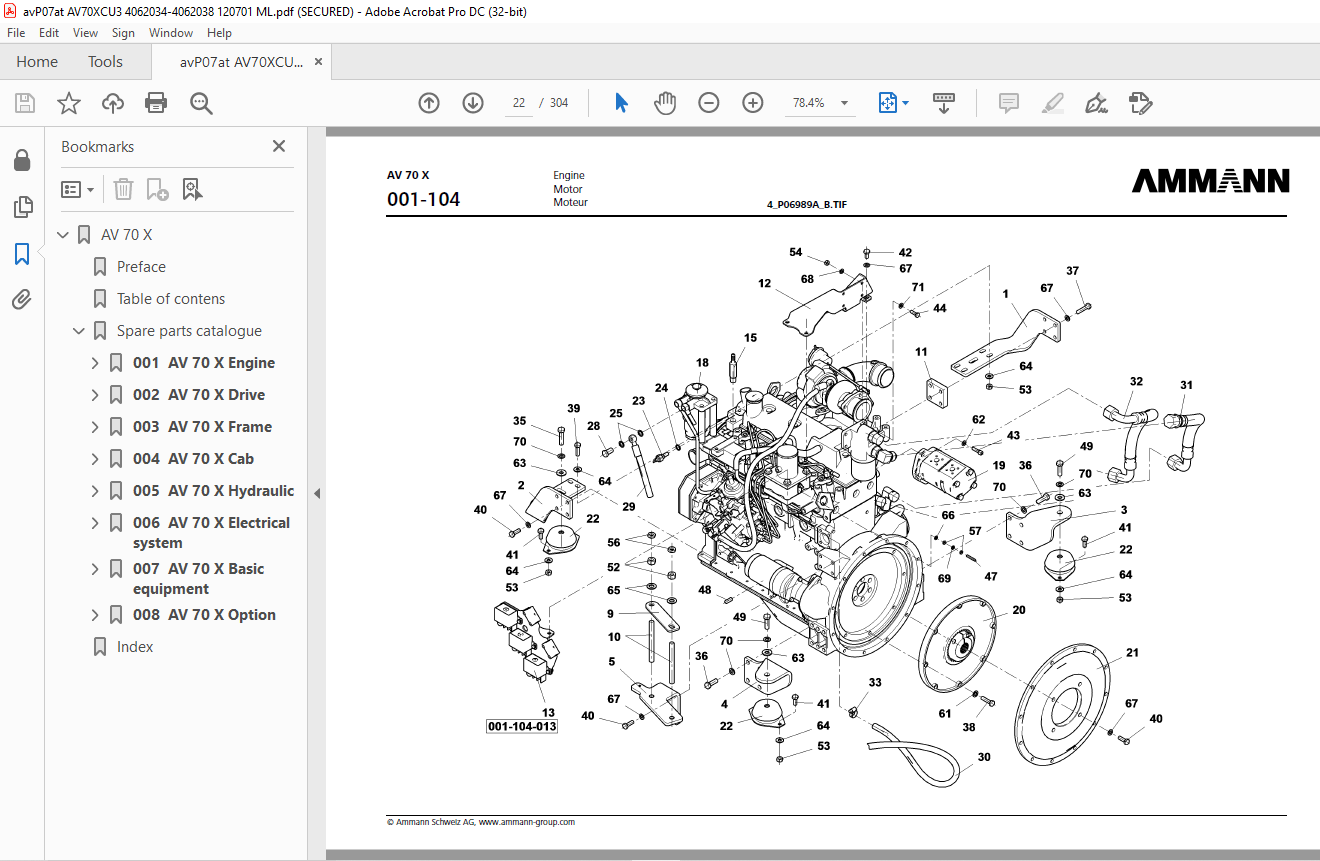Image resolution: width=1320 pixels, height=861 pixels.
Task: Click the upload to cloud icon
Action: tap(113, 103)
